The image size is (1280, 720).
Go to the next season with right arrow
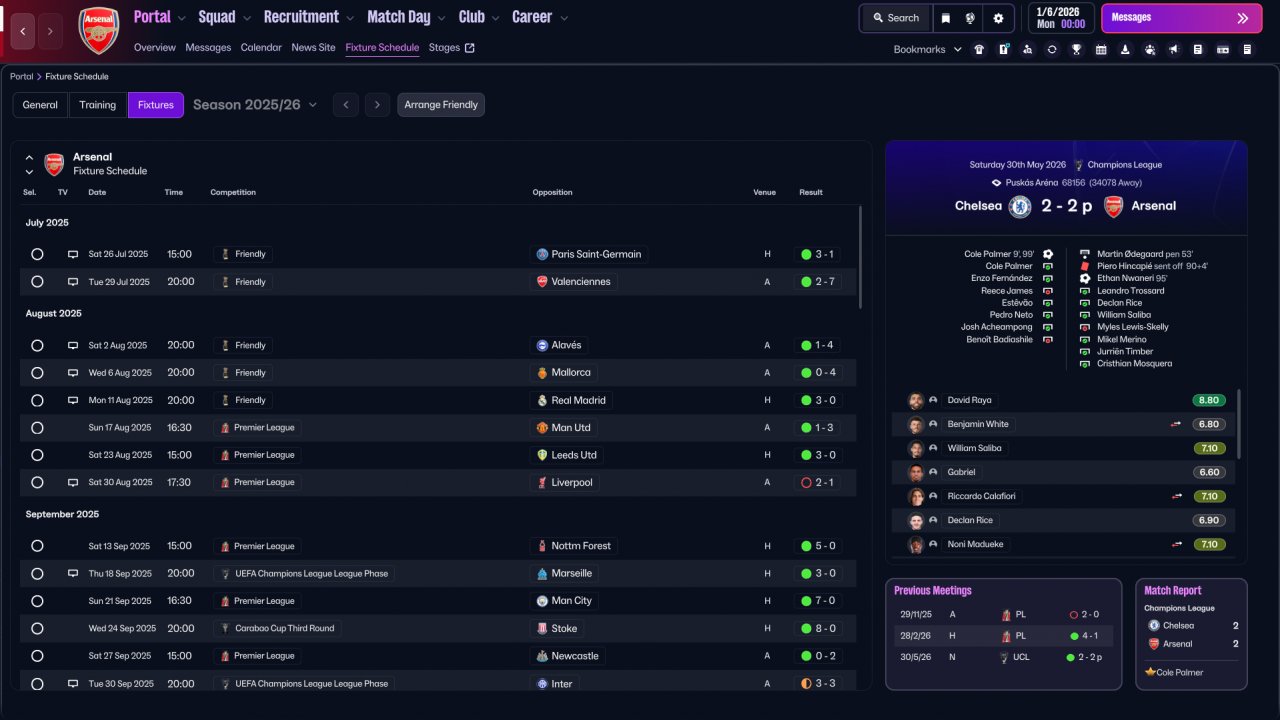[377, 105]
